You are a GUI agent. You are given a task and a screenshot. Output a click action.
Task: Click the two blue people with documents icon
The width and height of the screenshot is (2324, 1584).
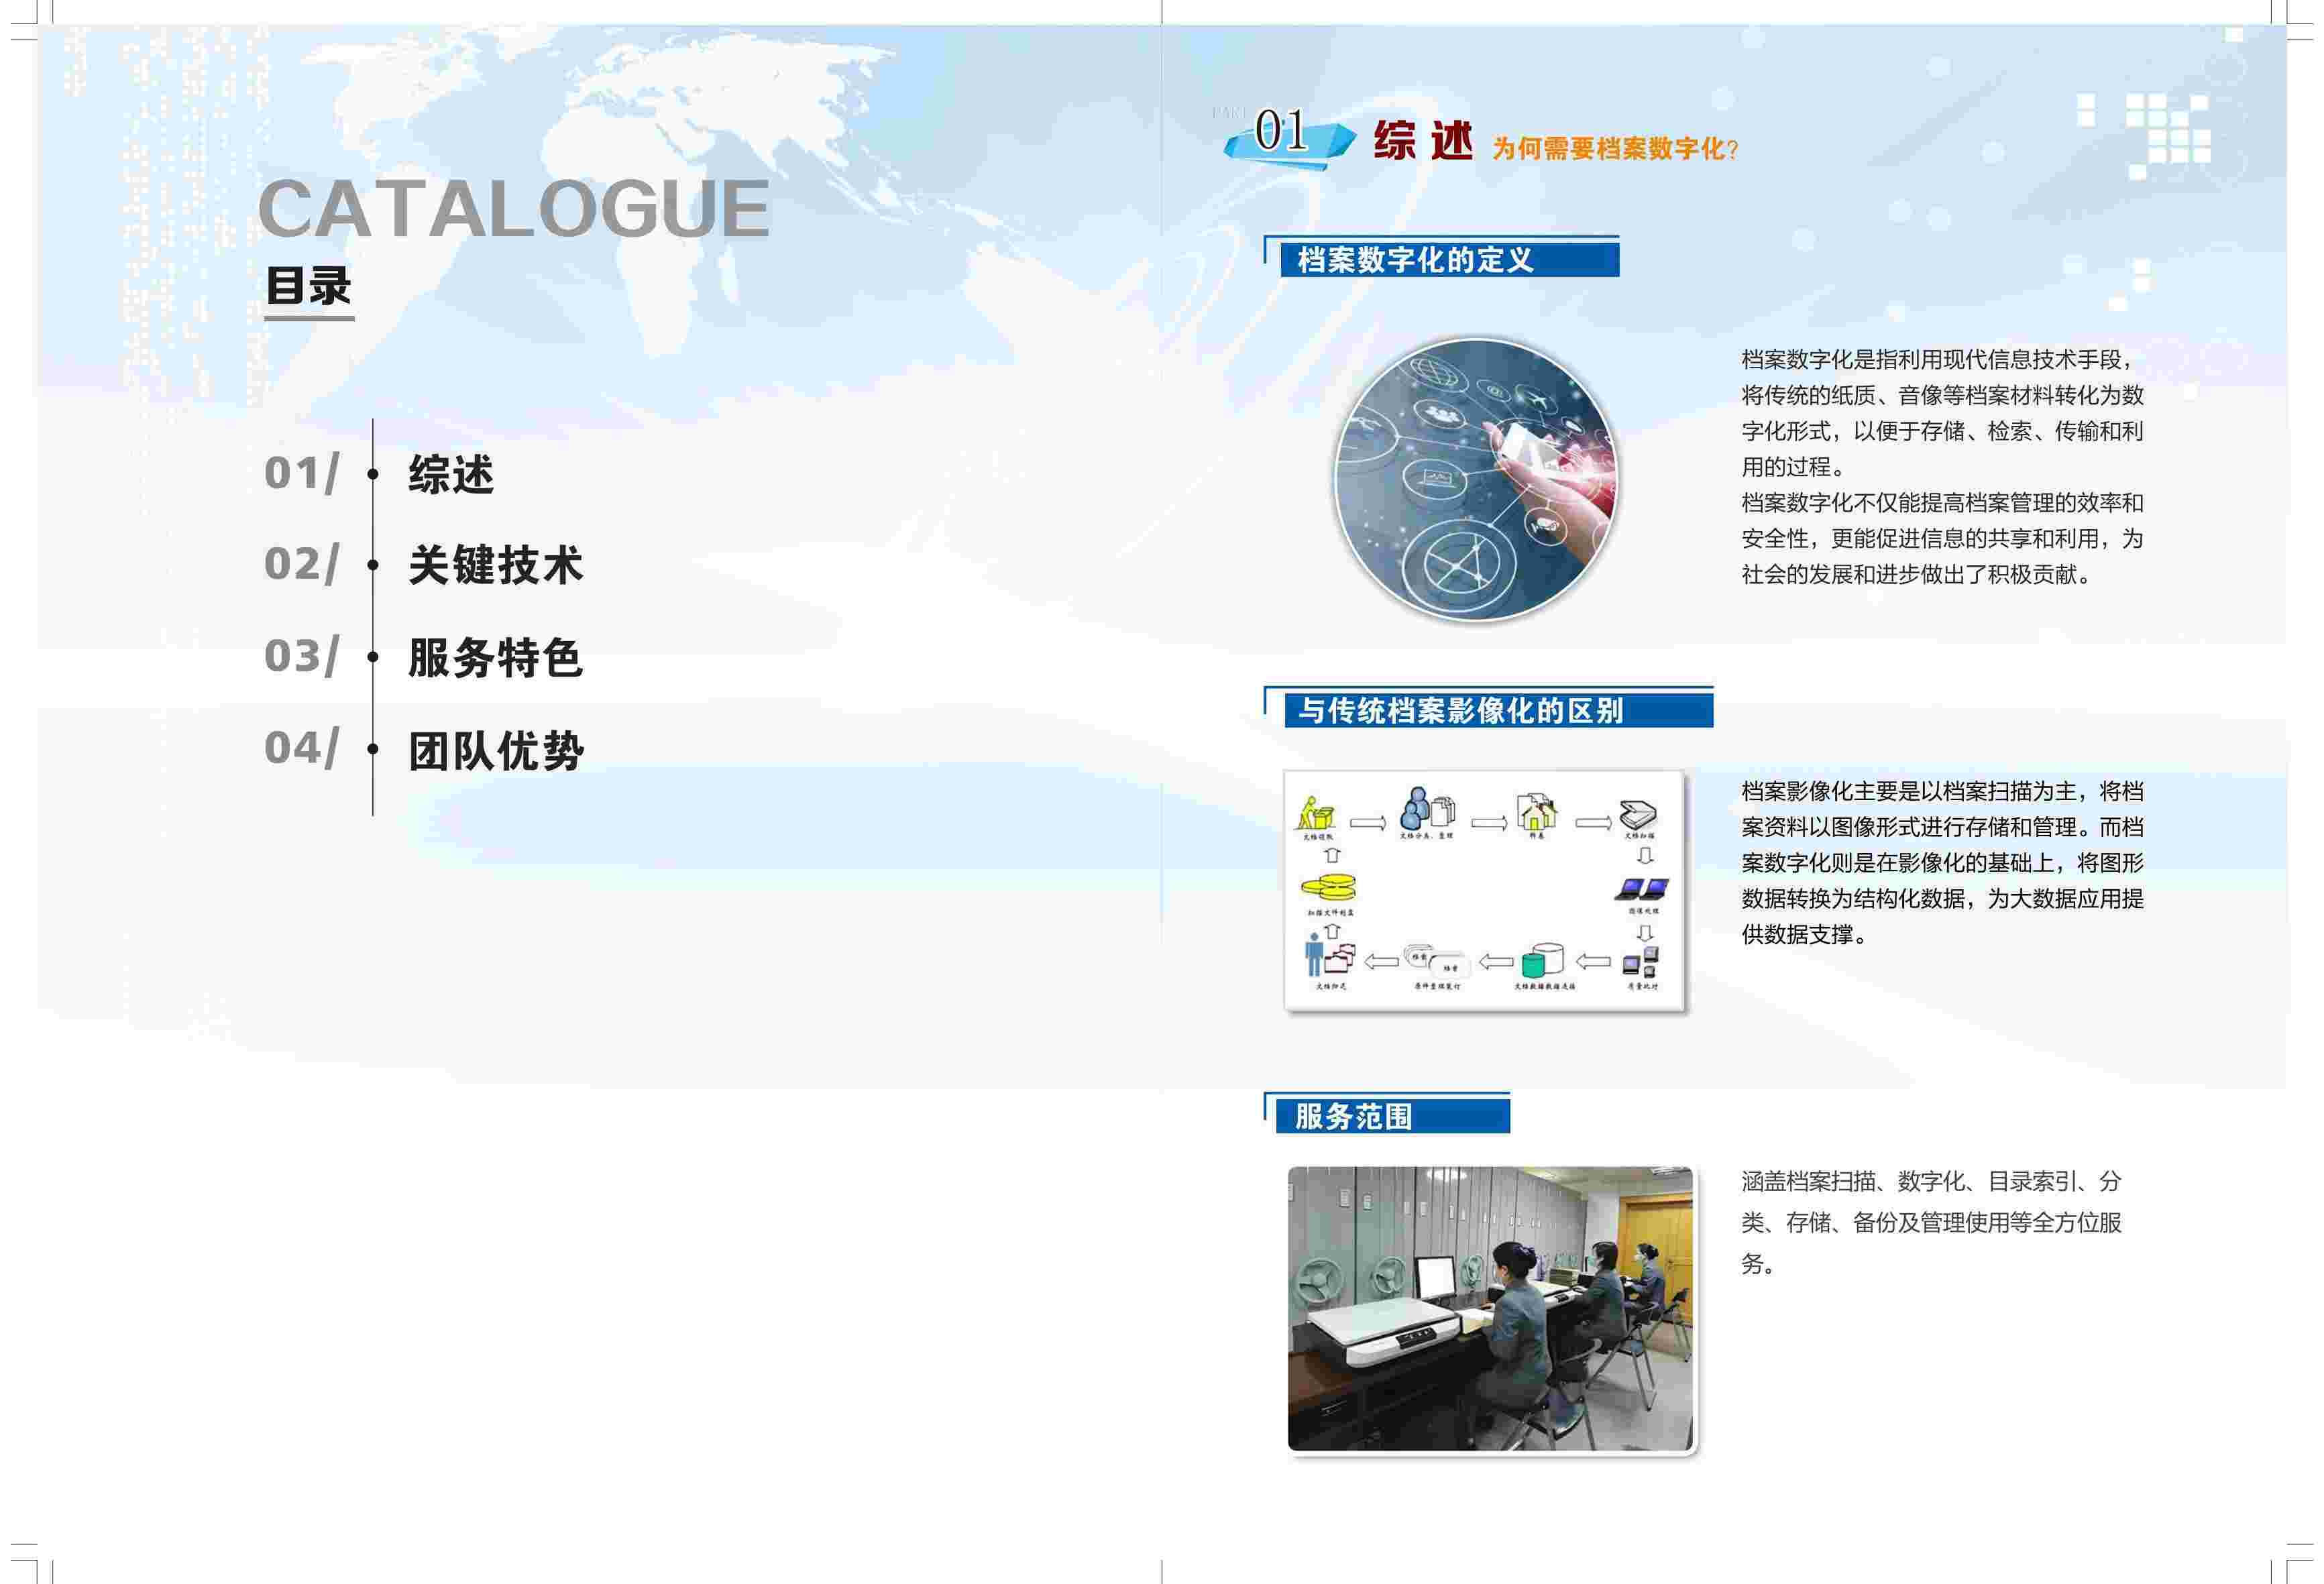[1427, 808]
